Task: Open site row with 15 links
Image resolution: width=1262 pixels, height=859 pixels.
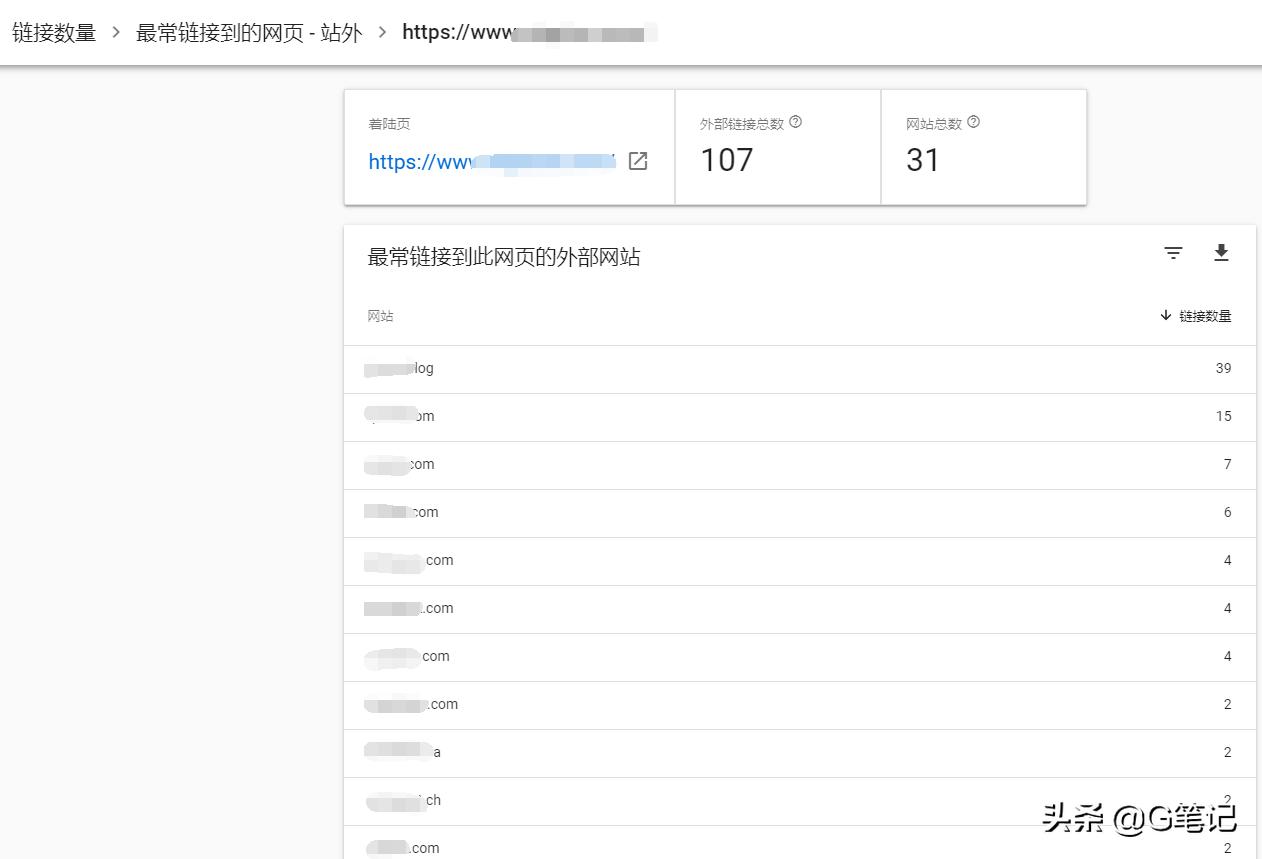Action: pos(800,417)
